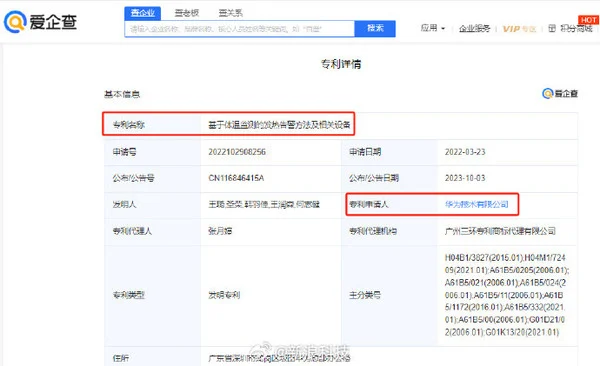
Task: Click the 积分商城 gift icon
Action: click(552, 28)
